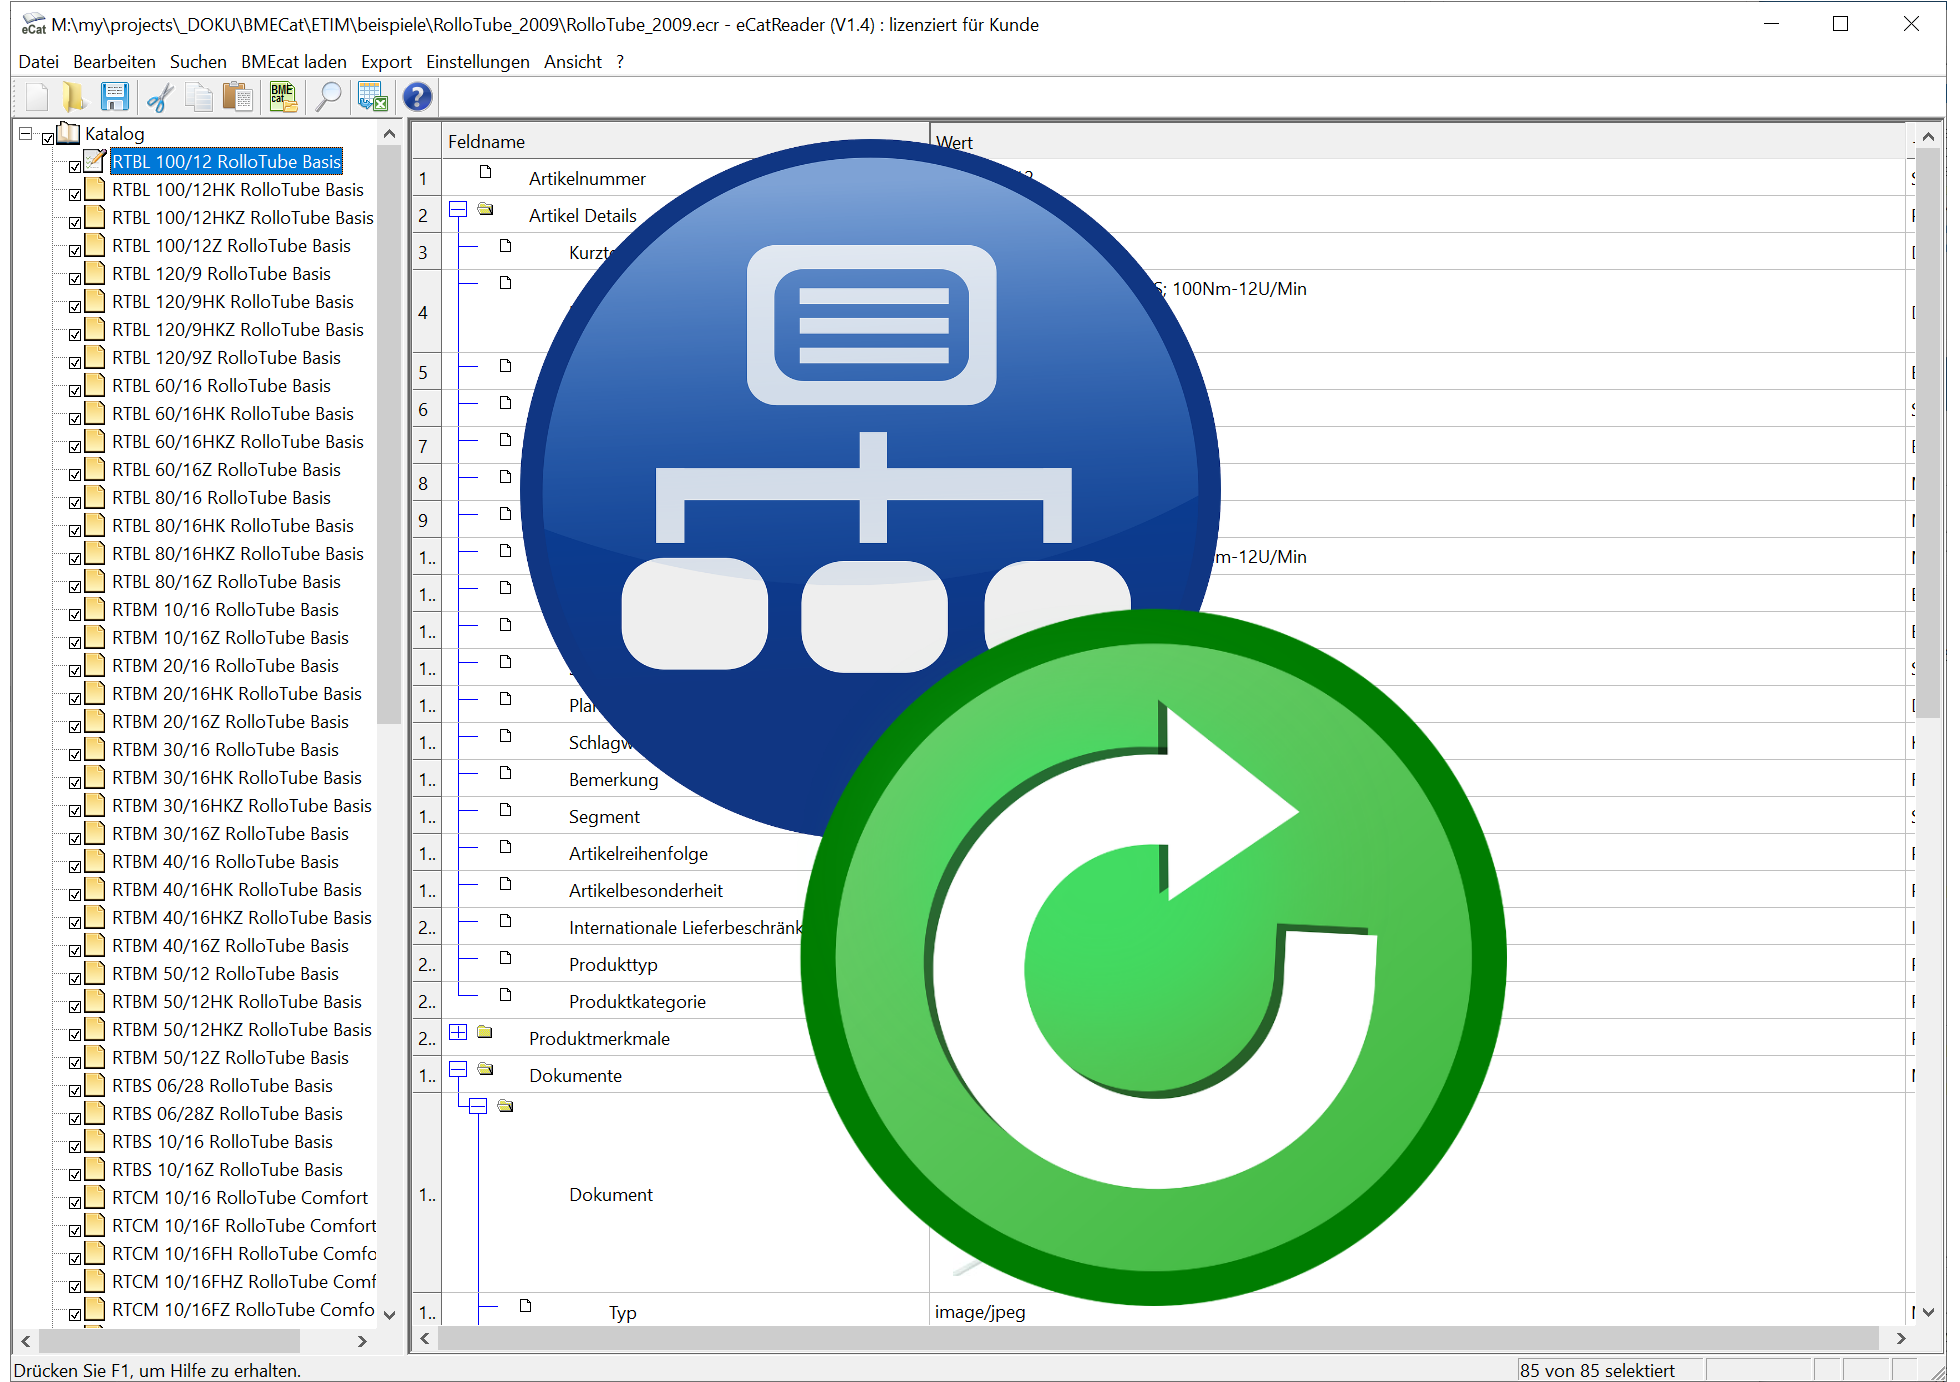Cut selection using the scissors icon
The width and height of the screenshot is (1960, 1382).
[159, 97]
